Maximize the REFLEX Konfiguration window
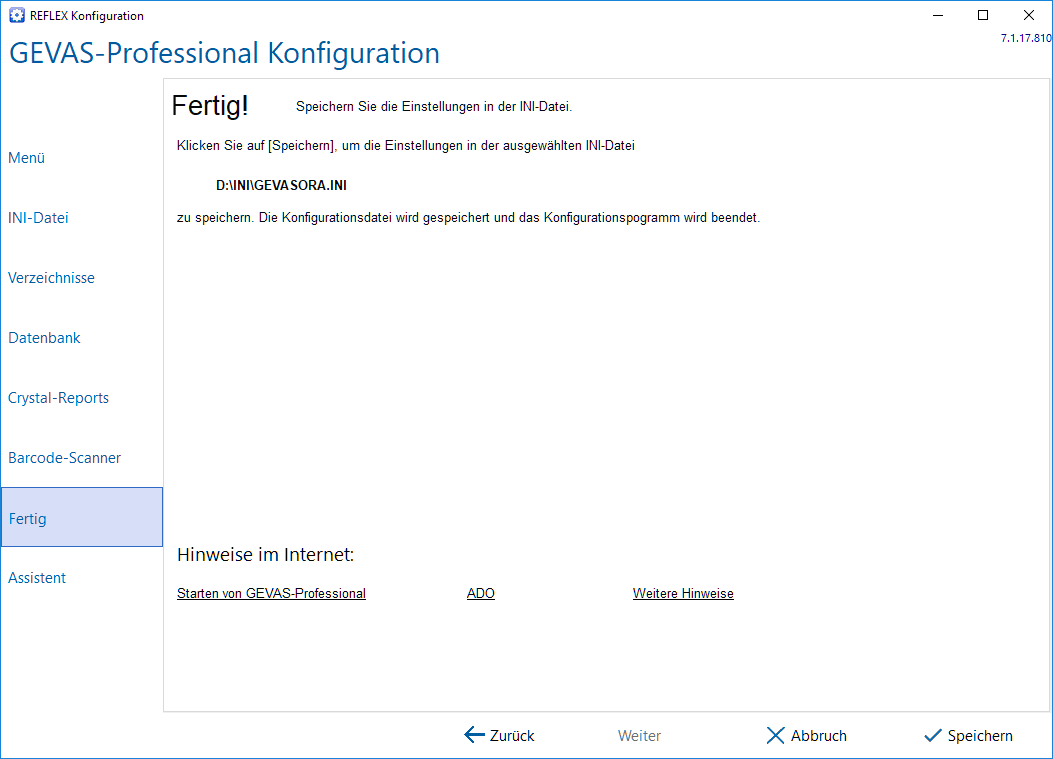Viewport: 1053px width, 759px height. click(983, 15)
